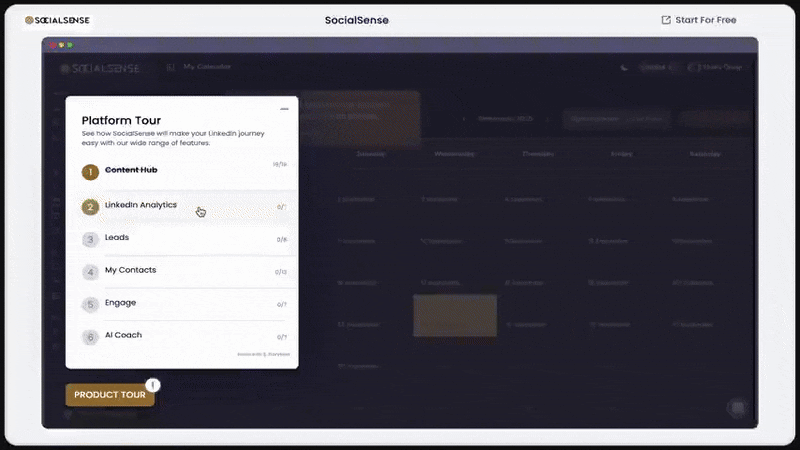
Task: Click the green traffic-light dot in the app window
Action: pyautogui.click(x=70, y=45)
